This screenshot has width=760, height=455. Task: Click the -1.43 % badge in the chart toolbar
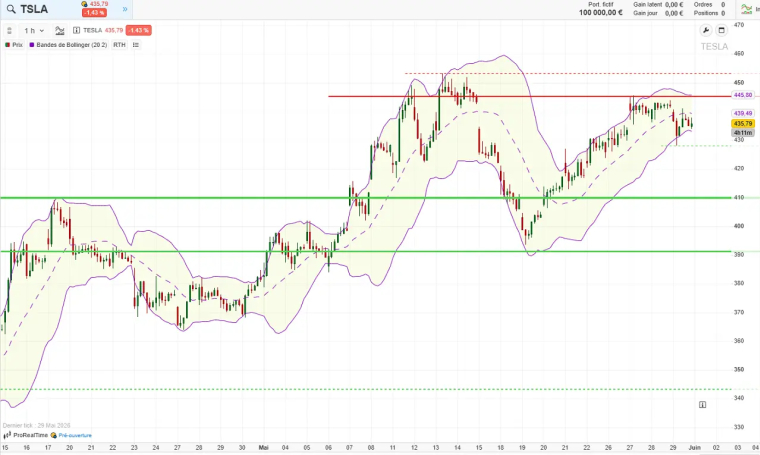[139, 30]
